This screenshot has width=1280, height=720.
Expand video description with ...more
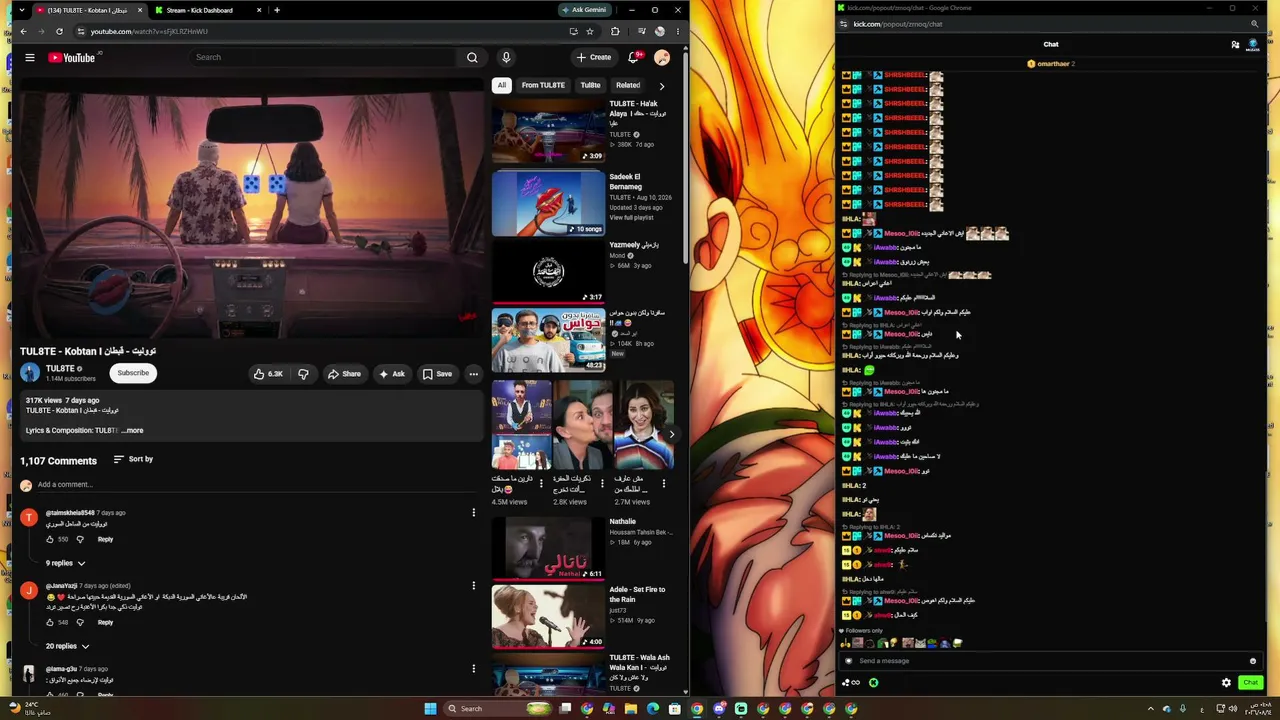tap(132, 431)
